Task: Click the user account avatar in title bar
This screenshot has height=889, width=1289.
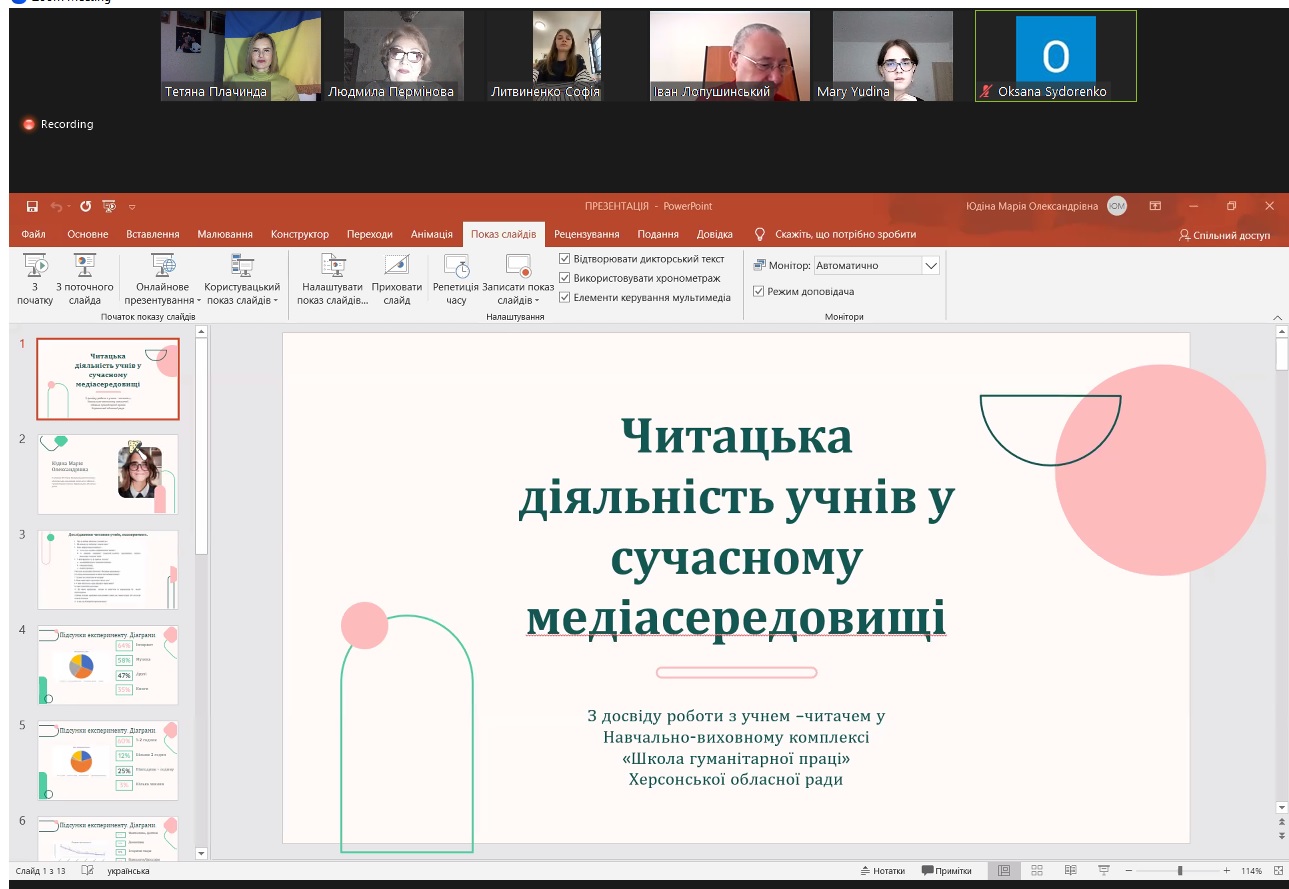Action: click(1117, 206)
